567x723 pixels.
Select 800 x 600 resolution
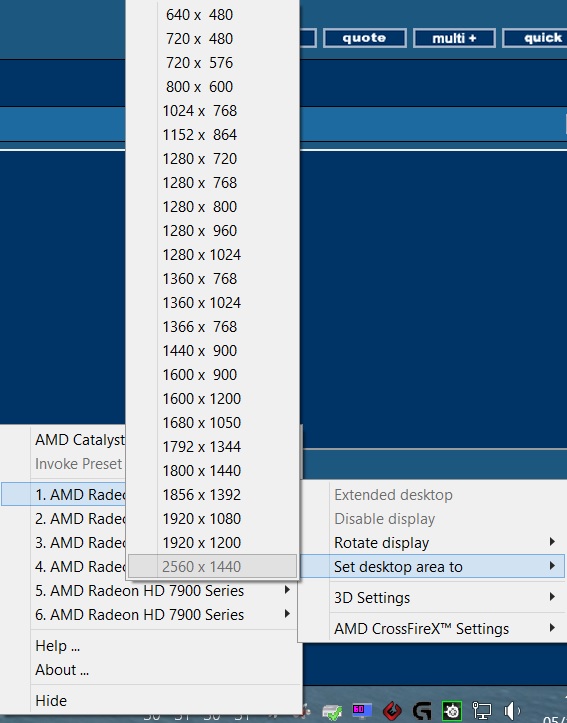click(x=213, y=87)
